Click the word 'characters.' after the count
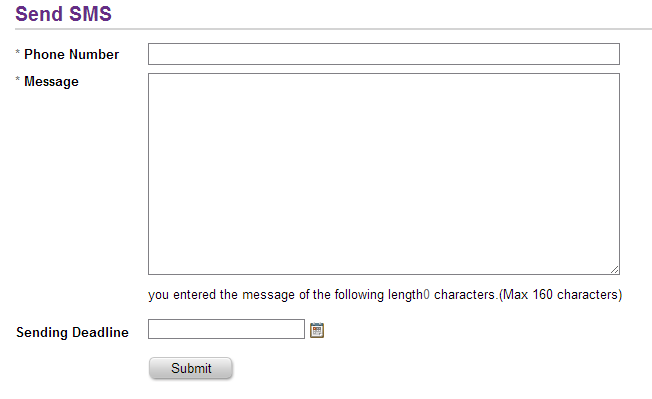 [466, 295]
